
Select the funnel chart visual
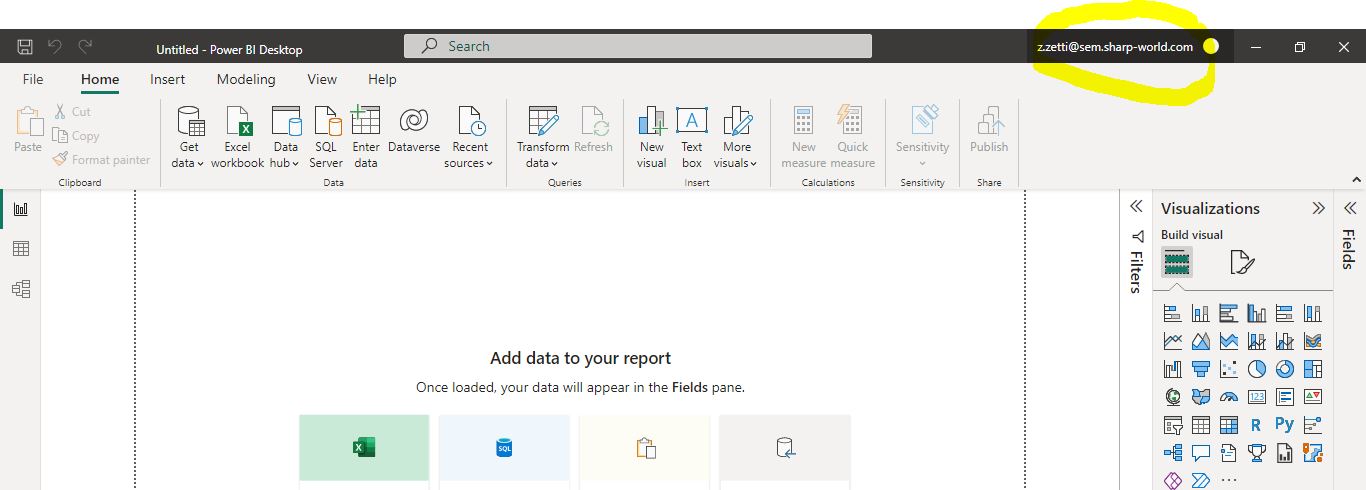[x=1201, y=369]
